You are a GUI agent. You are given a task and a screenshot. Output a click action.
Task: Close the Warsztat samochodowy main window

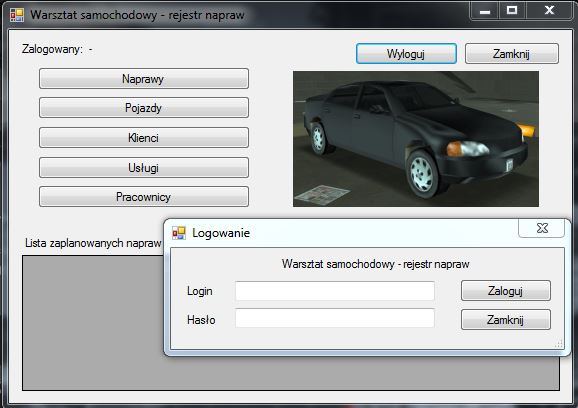549,11
